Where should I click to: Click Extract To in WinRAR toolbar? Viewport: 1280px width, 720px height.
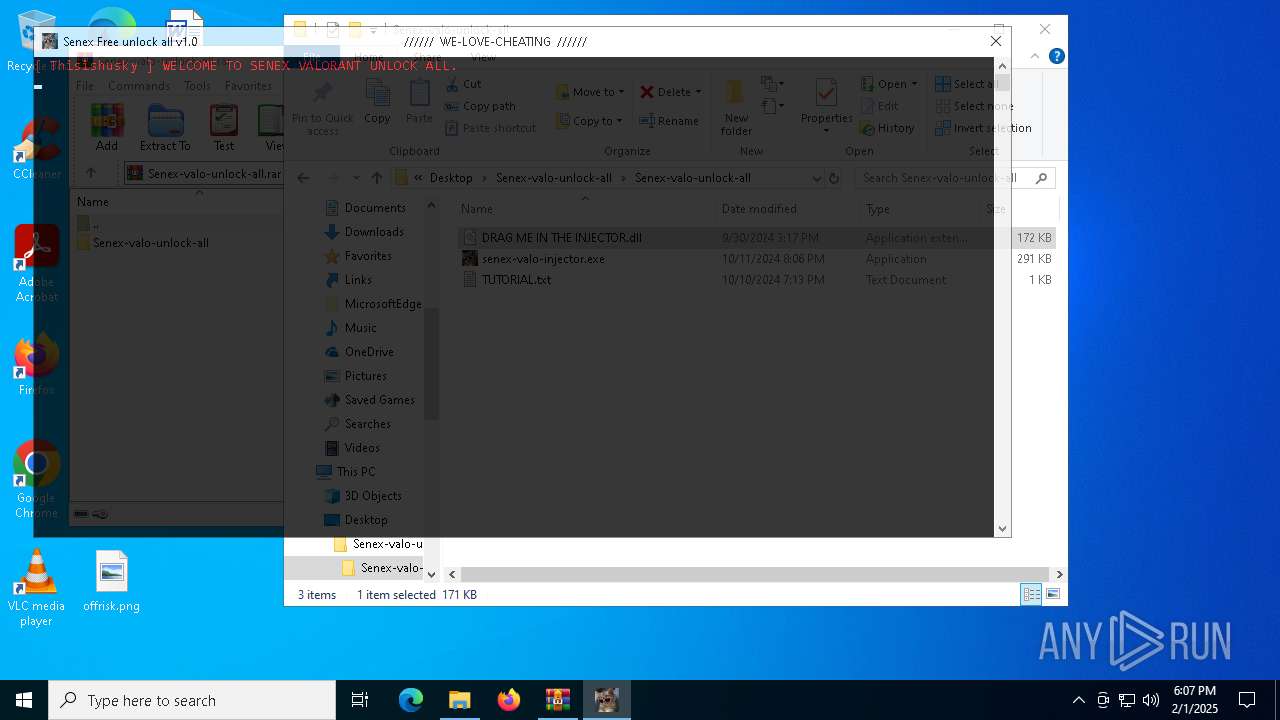coord(165,128)
